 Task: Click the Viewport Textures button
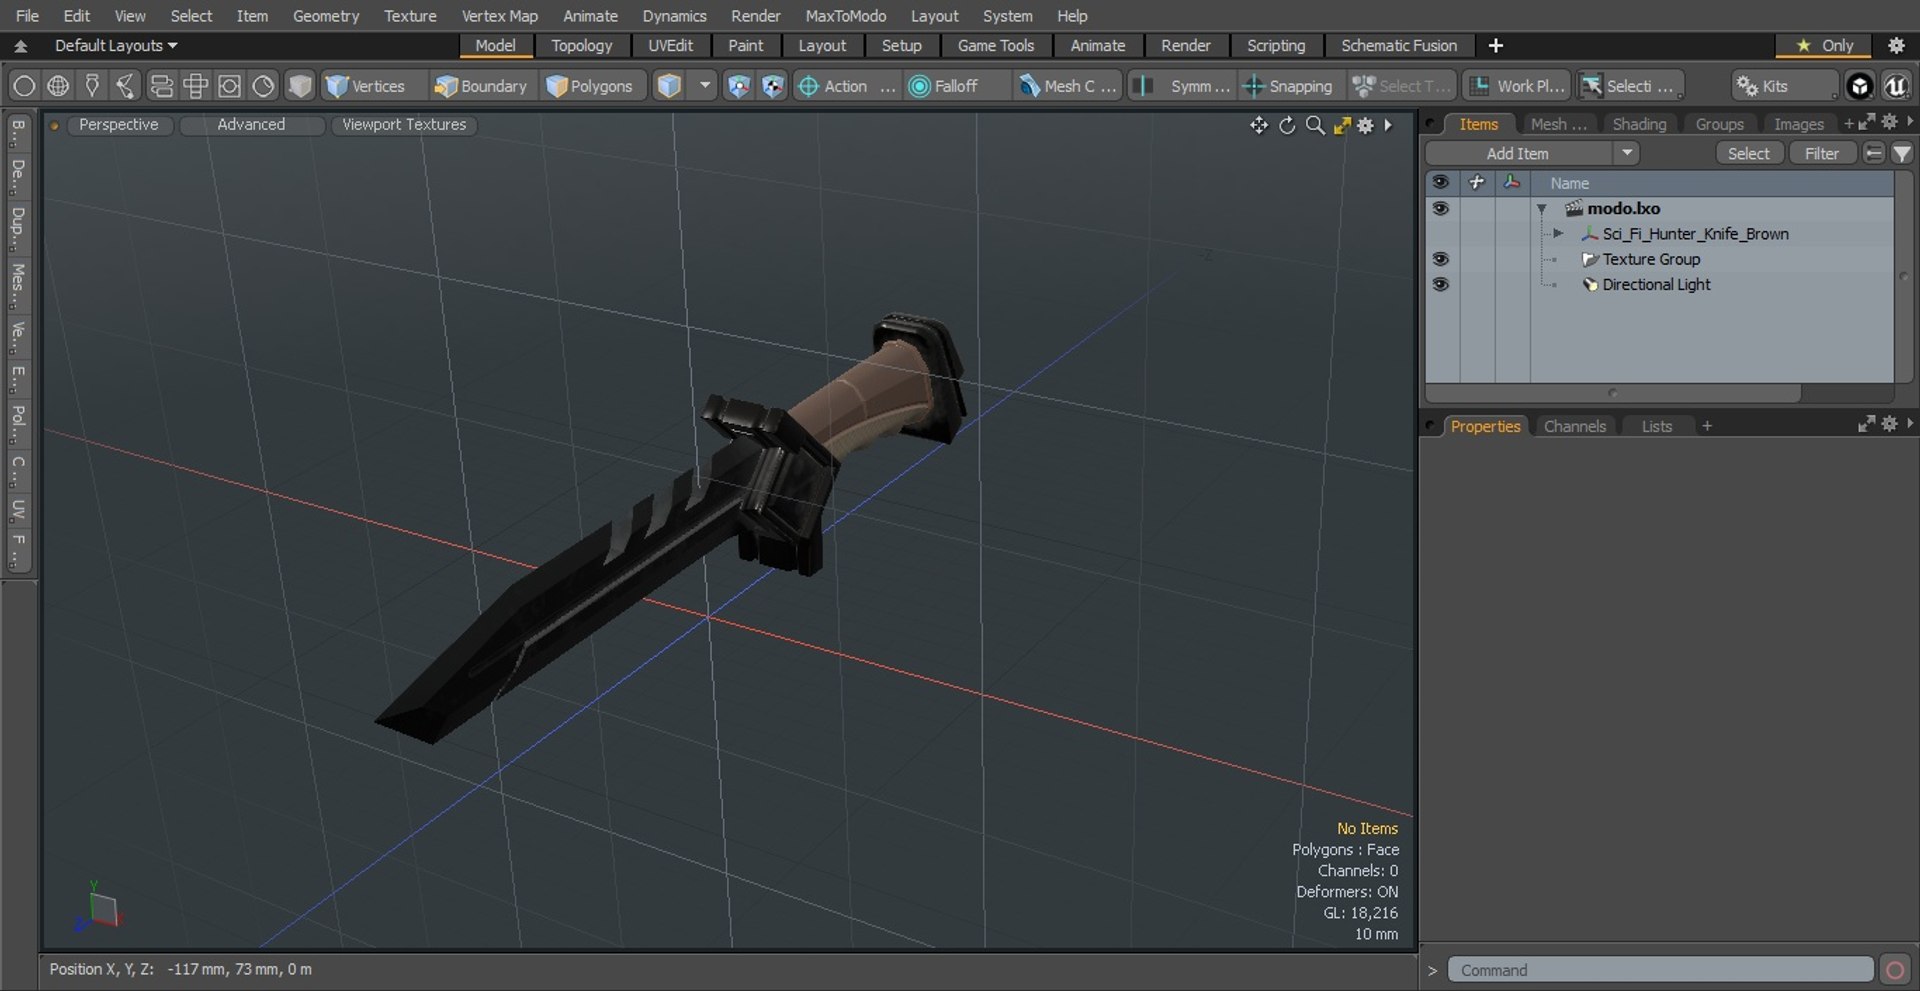404,125
